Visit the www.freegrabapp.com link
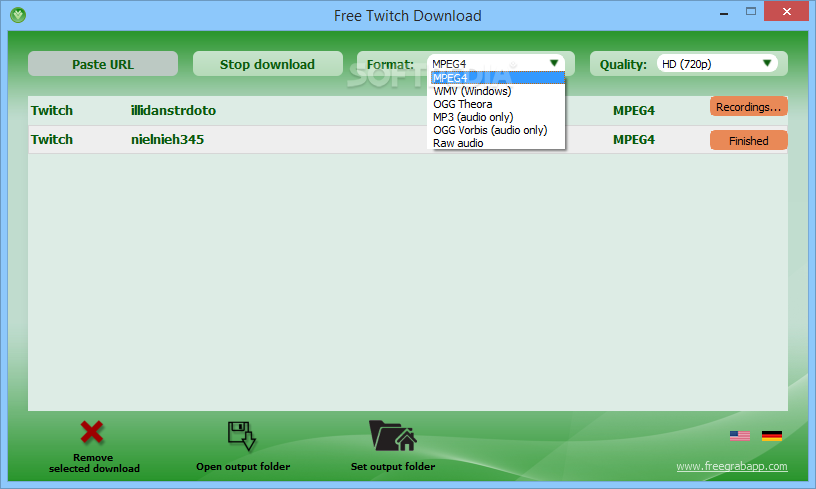816x489 pixels. 732,466
